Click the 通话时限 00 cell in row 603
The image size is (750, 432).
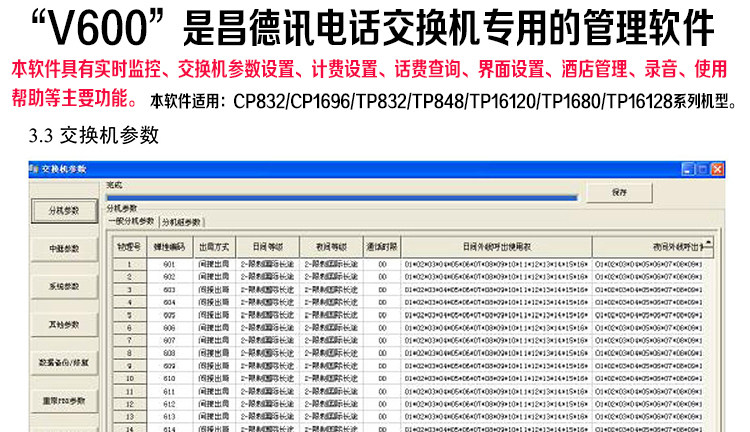tap(382, 290)
